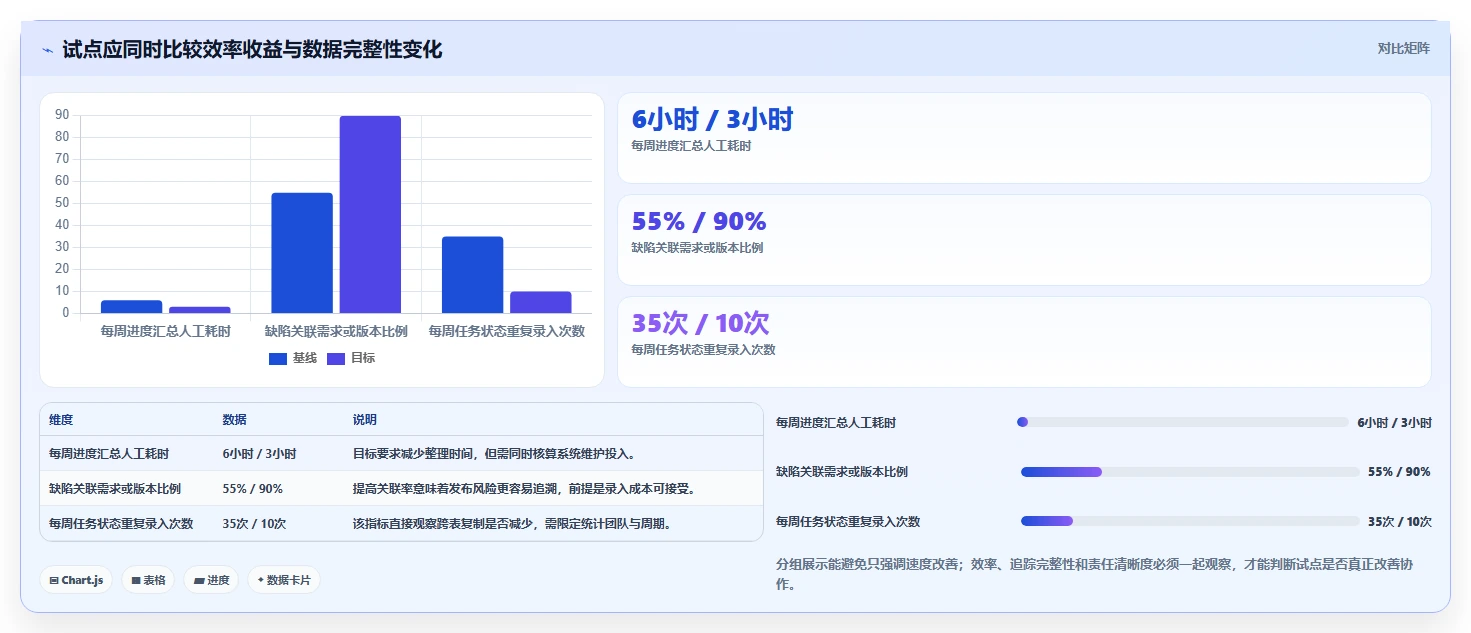The height and width of the screenshot is (633, 1471).
Task: Click the chart axis label 每周进度汇总人工耗时
Action: pyautogui.click(x=166, y=331)
